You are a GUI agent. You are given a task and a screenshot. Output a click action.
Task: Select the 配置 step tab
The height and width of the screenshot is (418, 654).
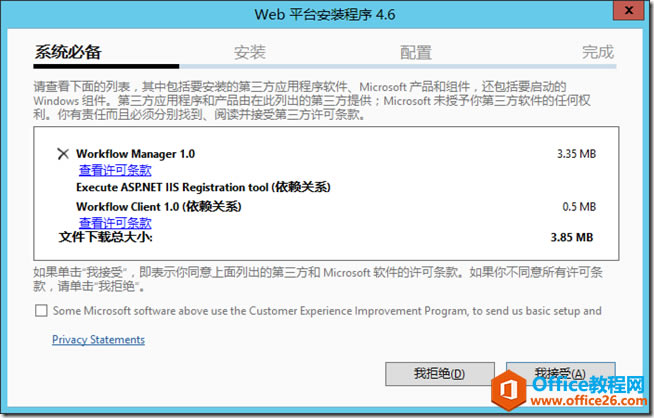pos(415,52)
